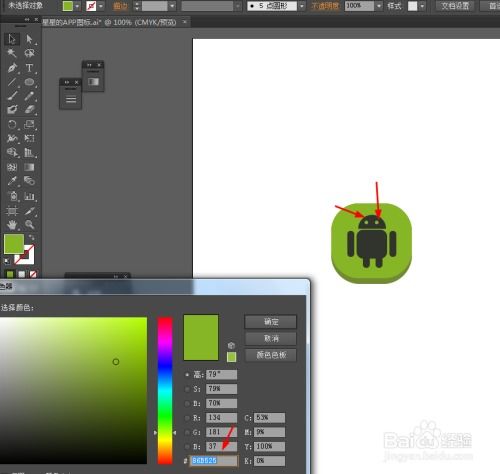Select the blue radio button at 37
Viewport: 500px width, 474px height.
tap(187, 446)
